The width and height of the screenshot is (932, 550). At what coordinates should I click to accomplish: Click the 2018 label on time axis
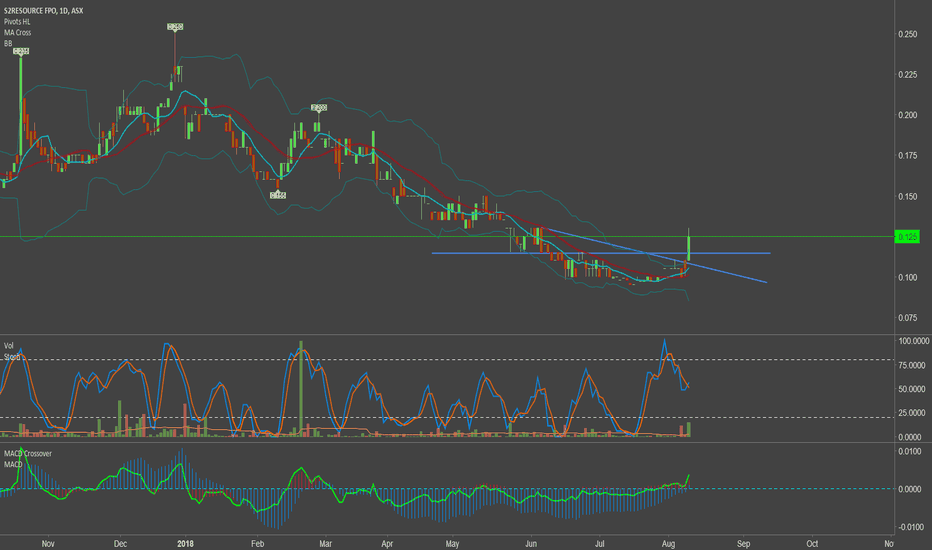(x=185, y=543)
